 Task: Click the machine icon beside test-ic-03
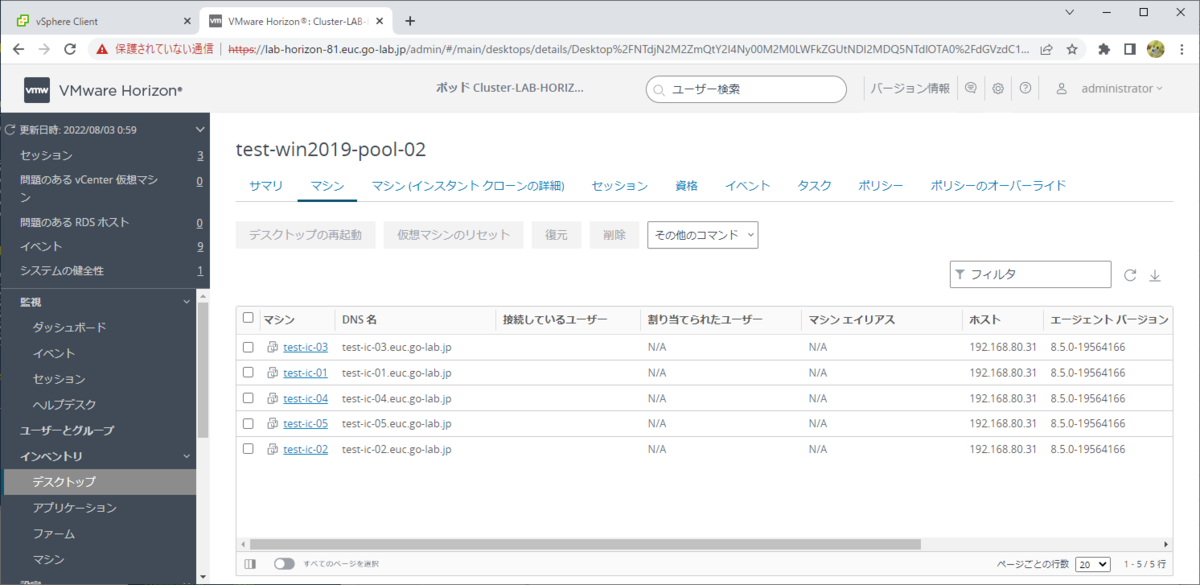pos(273,347)
